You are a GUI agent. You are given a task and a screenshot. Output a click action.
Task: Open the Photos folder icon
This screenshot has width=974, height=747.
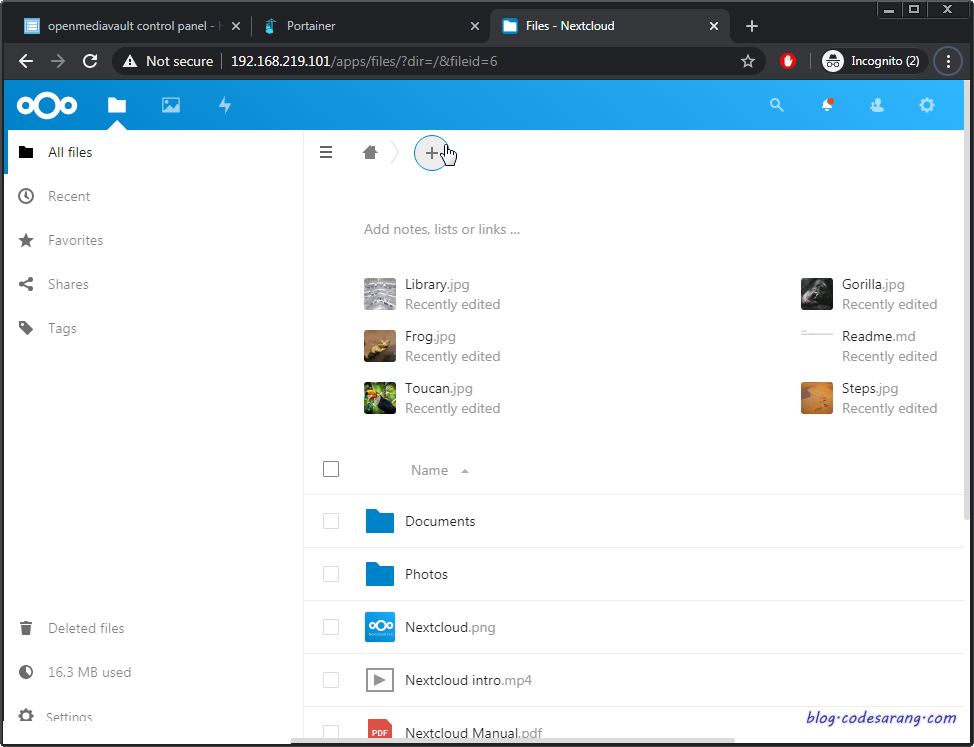click(380, 574)
